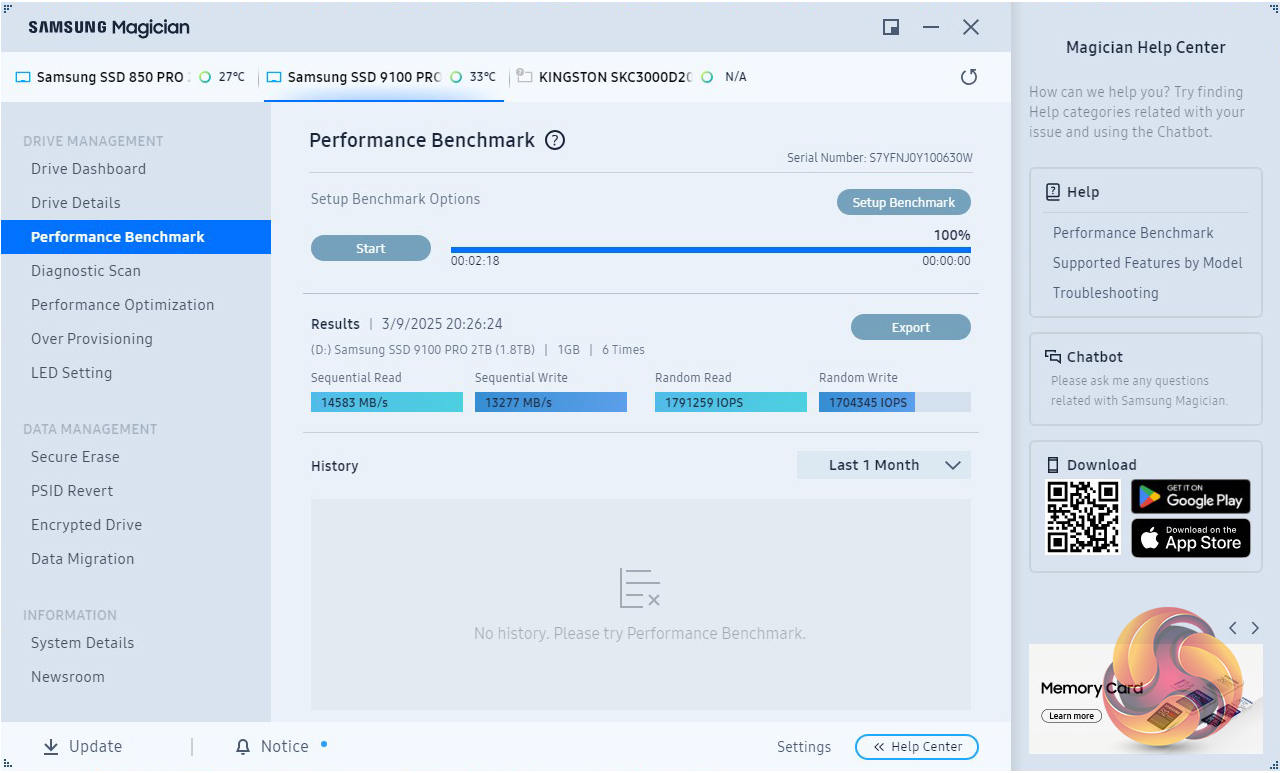The width and height of the screenshot is (1282, 773).
Task: Open the Google Play badge
Action: [x=1190, y=496]
